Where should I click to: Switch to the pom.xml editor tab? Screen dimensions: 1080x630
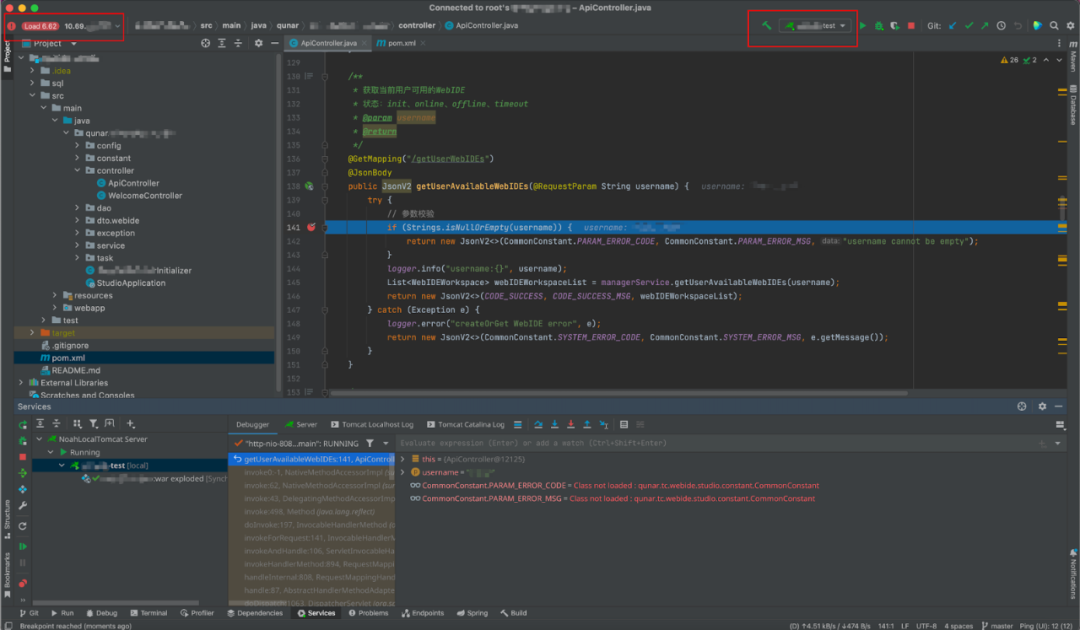point(401,43)
